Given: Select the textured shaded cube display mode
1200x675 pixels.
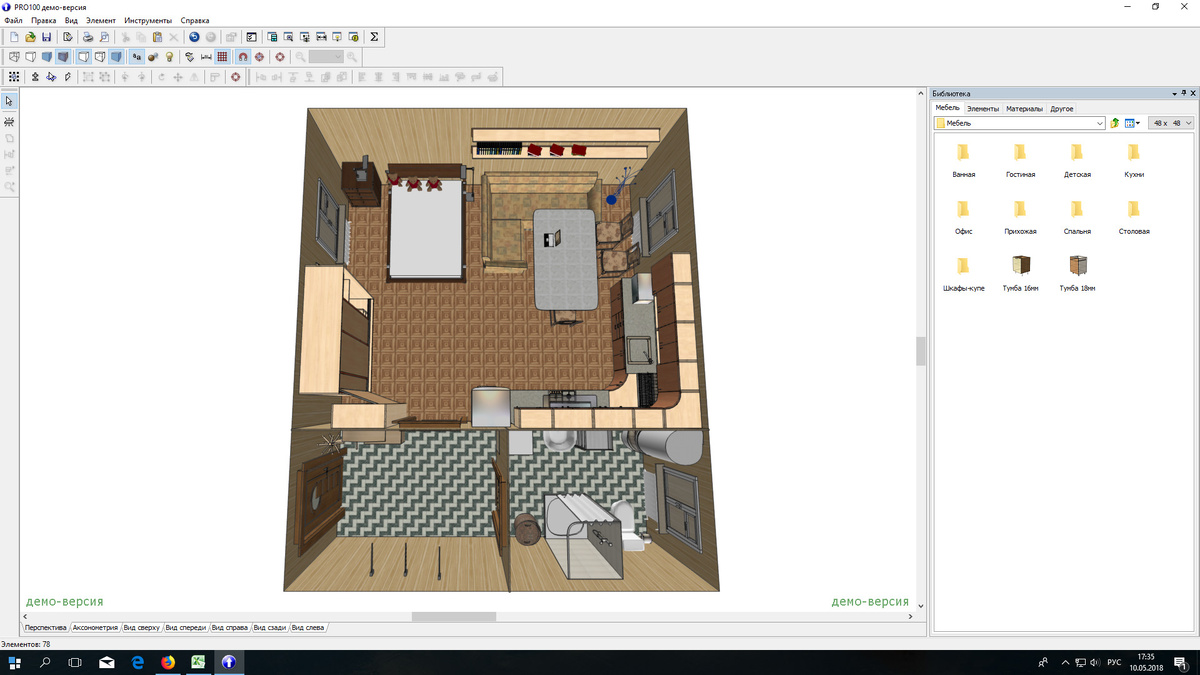Looking at the screenshot, I should [63, 57].
